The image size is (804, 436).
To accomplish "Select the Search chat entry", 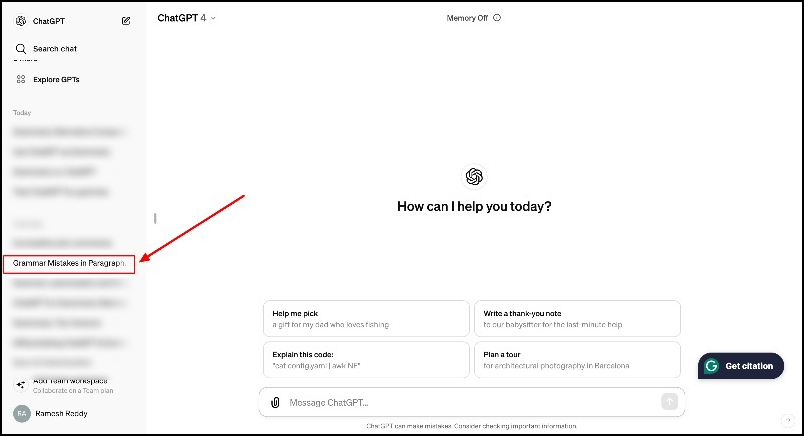I will 55,49.
